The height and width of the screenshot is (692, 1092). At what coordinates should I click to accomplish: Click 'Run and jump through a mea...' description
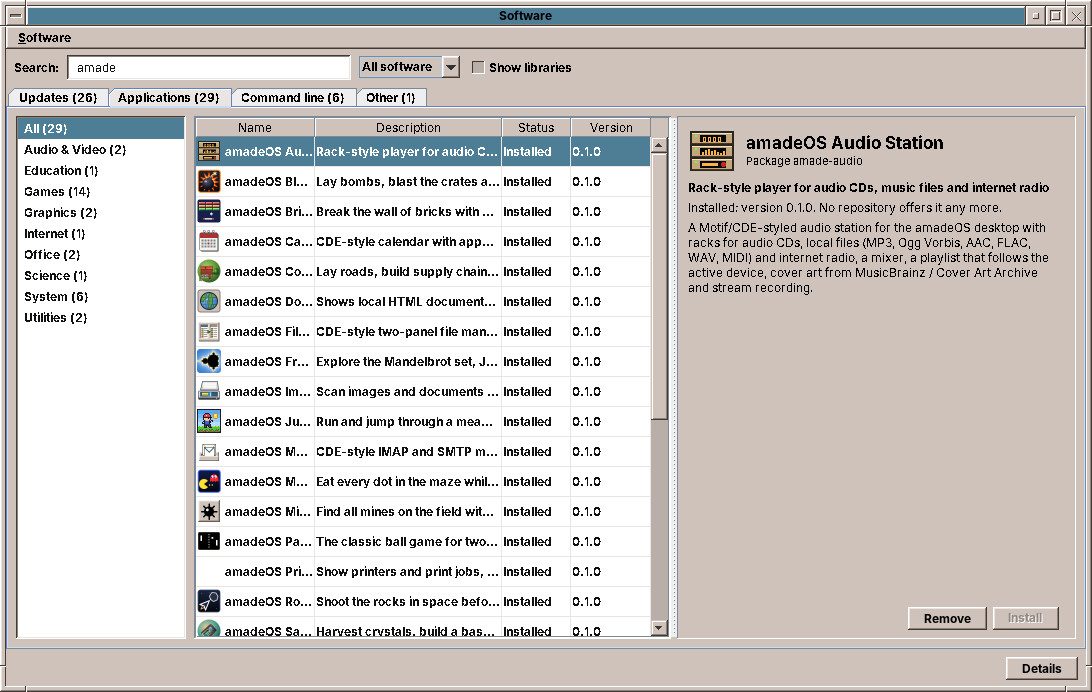pos(404,420)
